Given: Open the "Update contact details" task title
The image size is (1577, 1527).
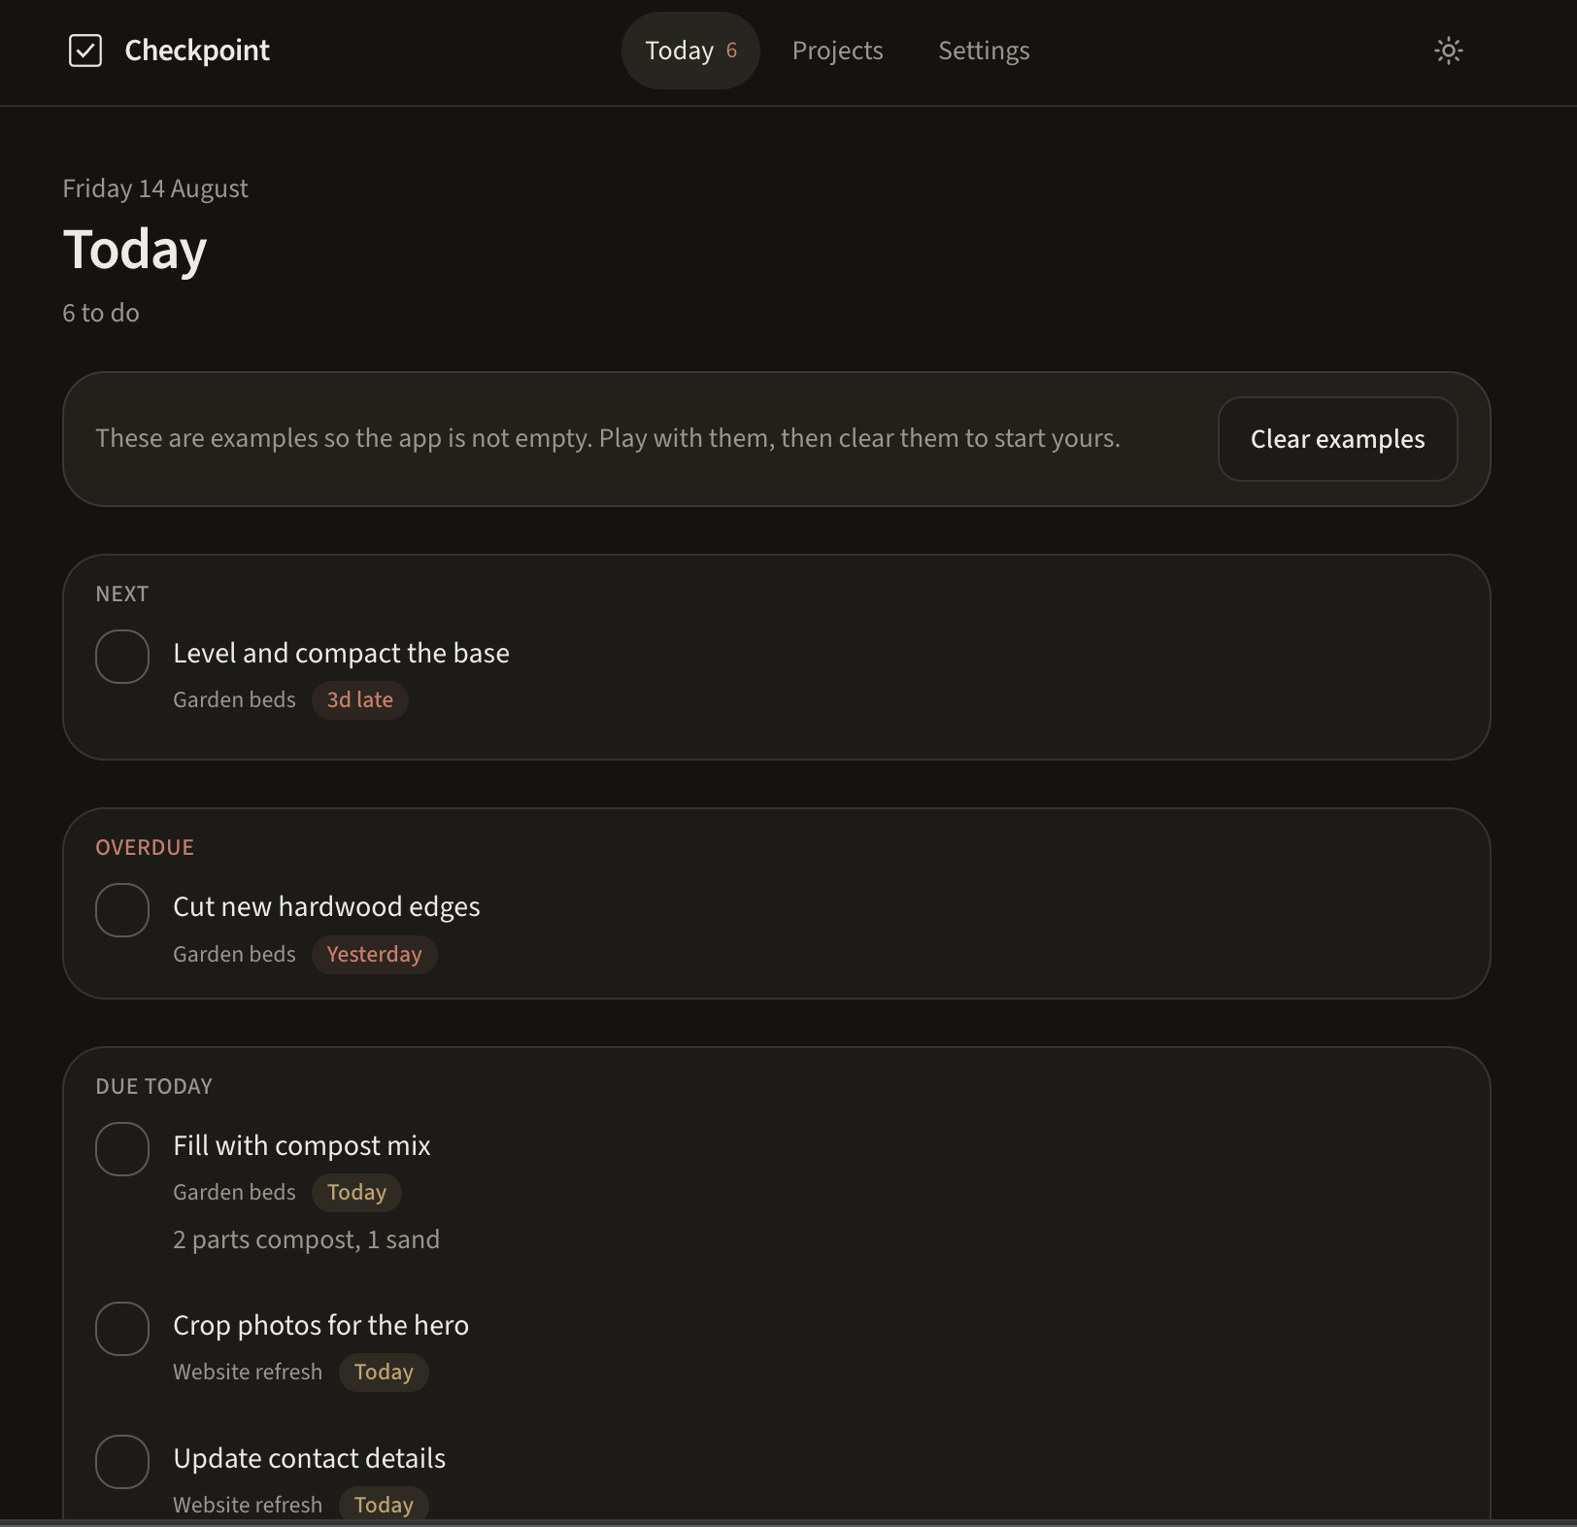Looking at the screenshot, I should 309,1458.
